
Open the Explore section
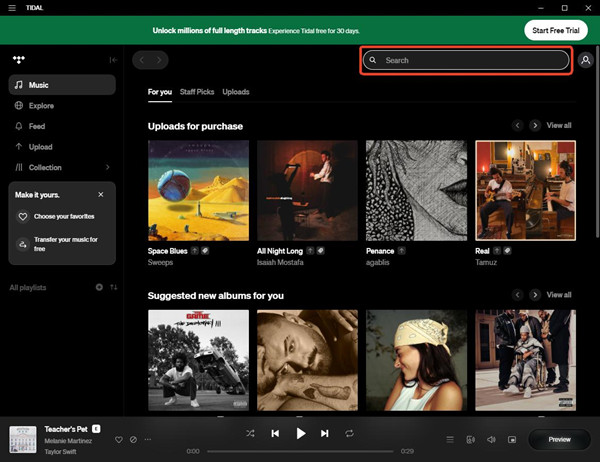pyautogui.click(x=62, y=106)
